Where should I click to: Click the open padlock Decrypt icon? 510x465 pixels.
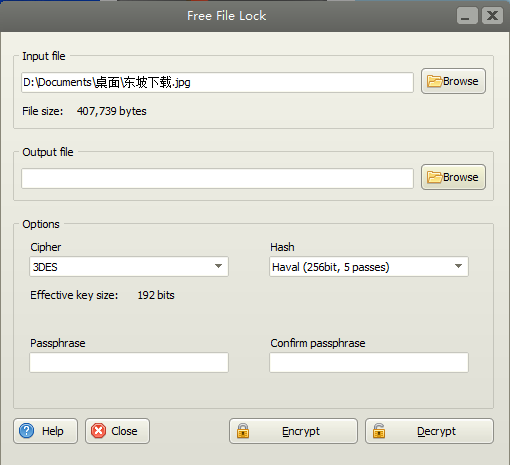pyautogui.click(x=379, y=431)
